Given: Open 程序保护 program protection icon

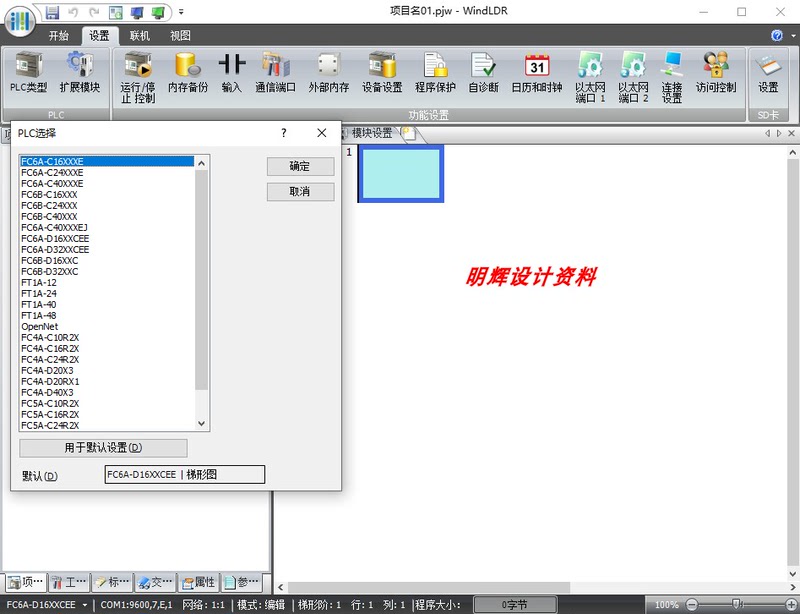Looking at the screenshot, I should [x=435, y=72].
